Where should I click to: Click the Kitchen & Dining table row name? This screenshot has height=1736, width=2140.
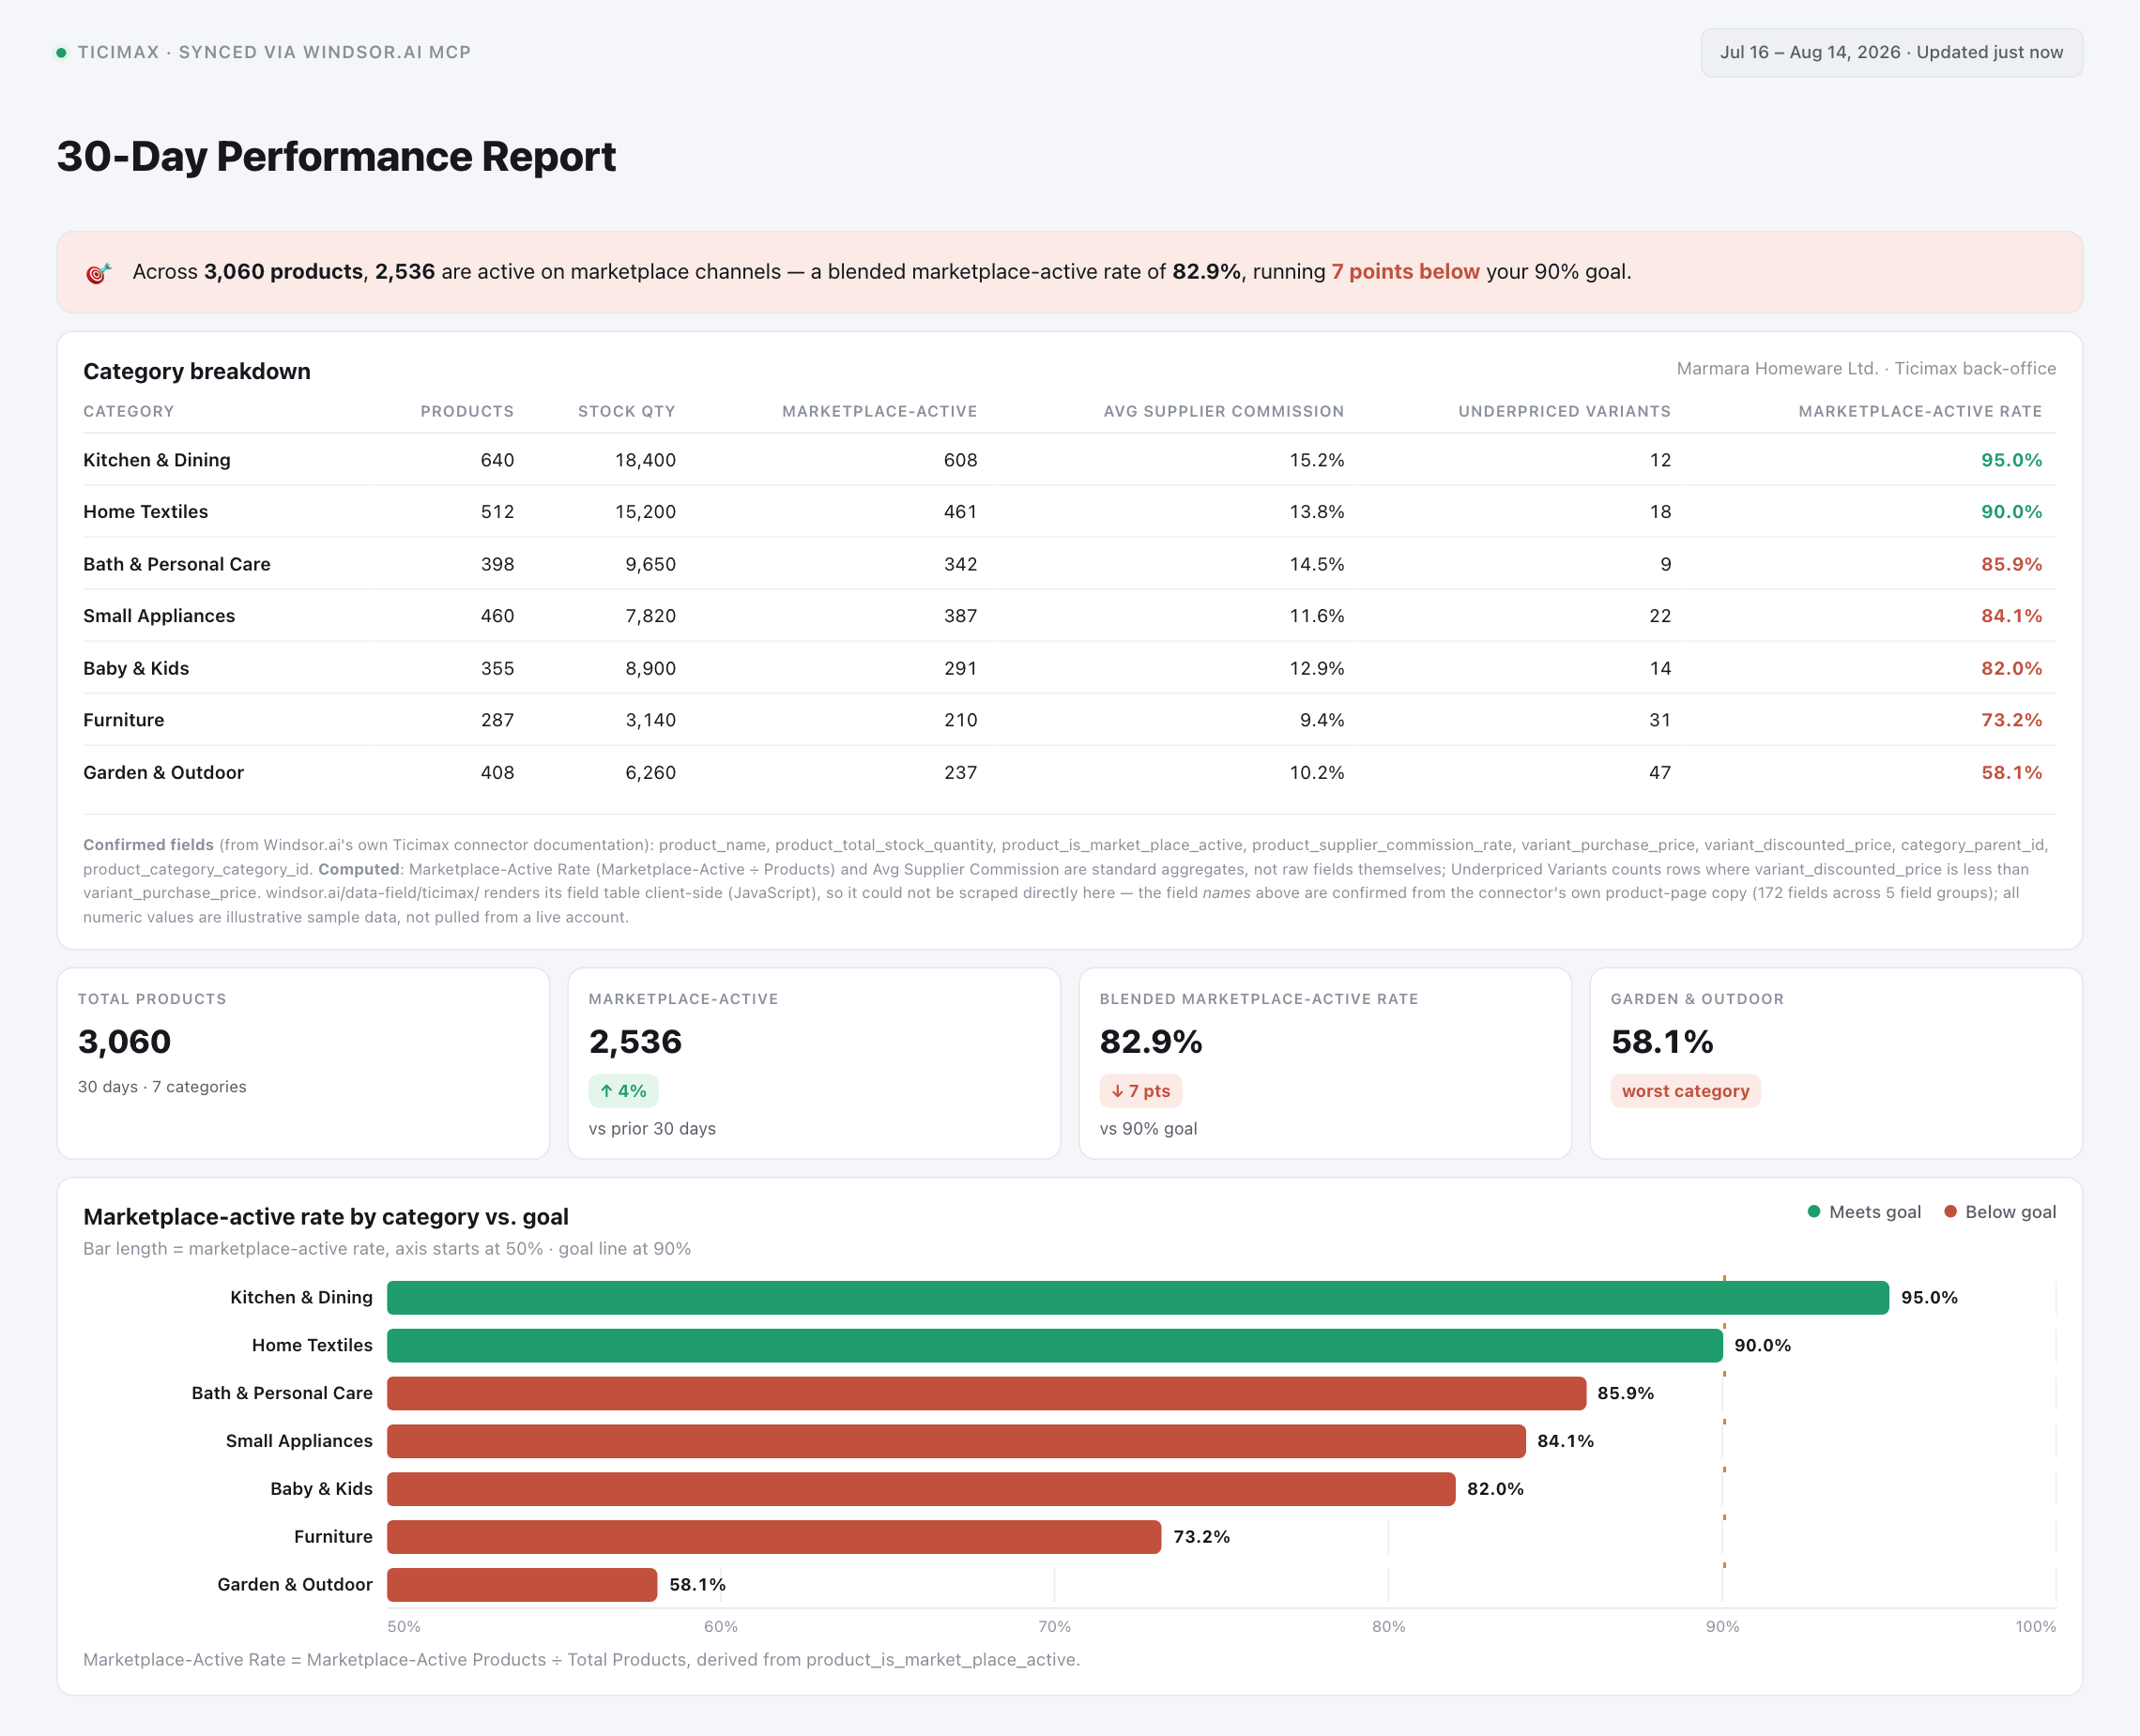pyautogui.click(x=157, y=460)
